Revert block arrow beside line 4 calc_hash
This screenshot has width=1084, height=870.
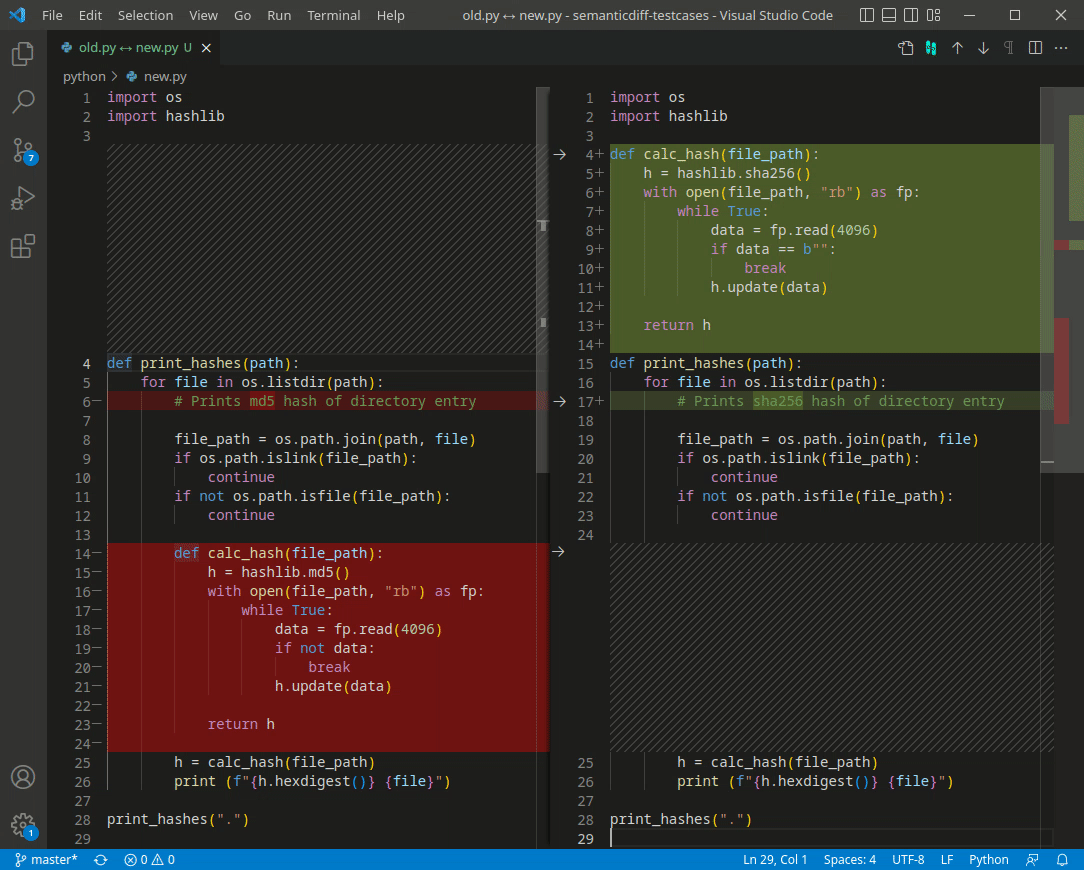tap(560, 154)
